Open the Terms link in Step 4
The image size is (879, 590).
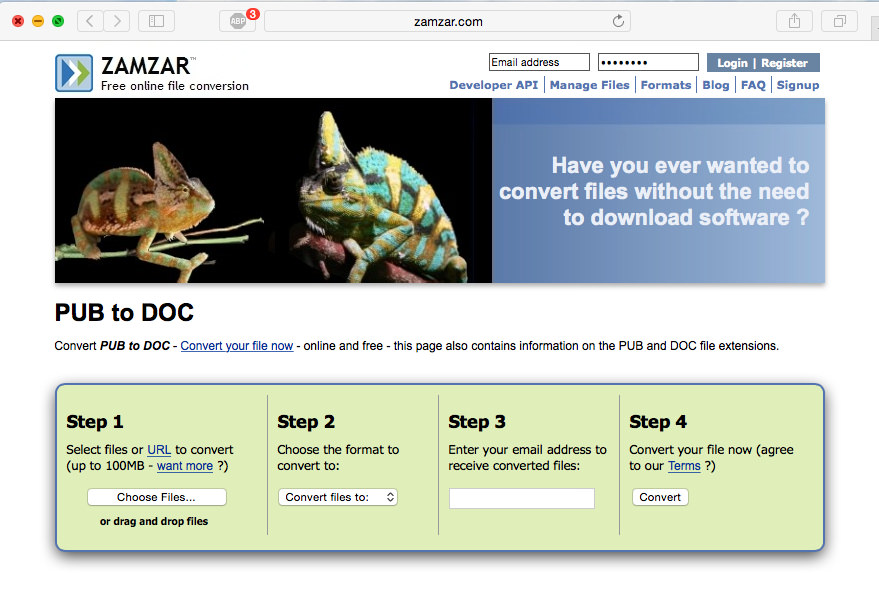pos(684,466)
